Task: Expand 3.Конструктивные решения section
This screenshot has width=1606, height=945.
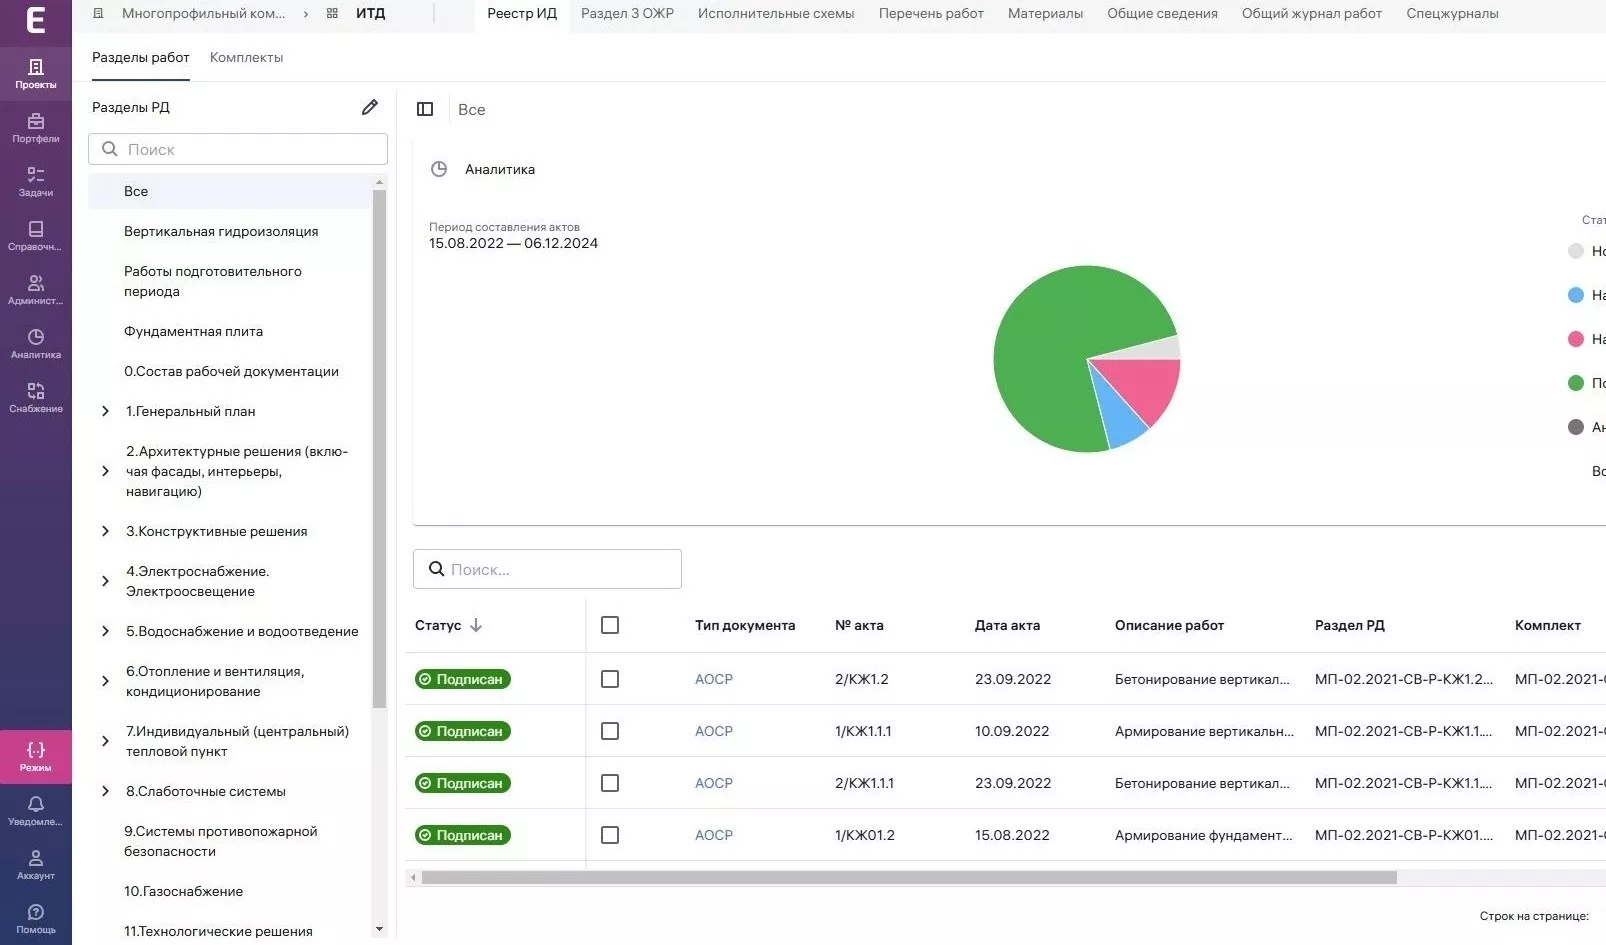Action: (x=105, y=531)
